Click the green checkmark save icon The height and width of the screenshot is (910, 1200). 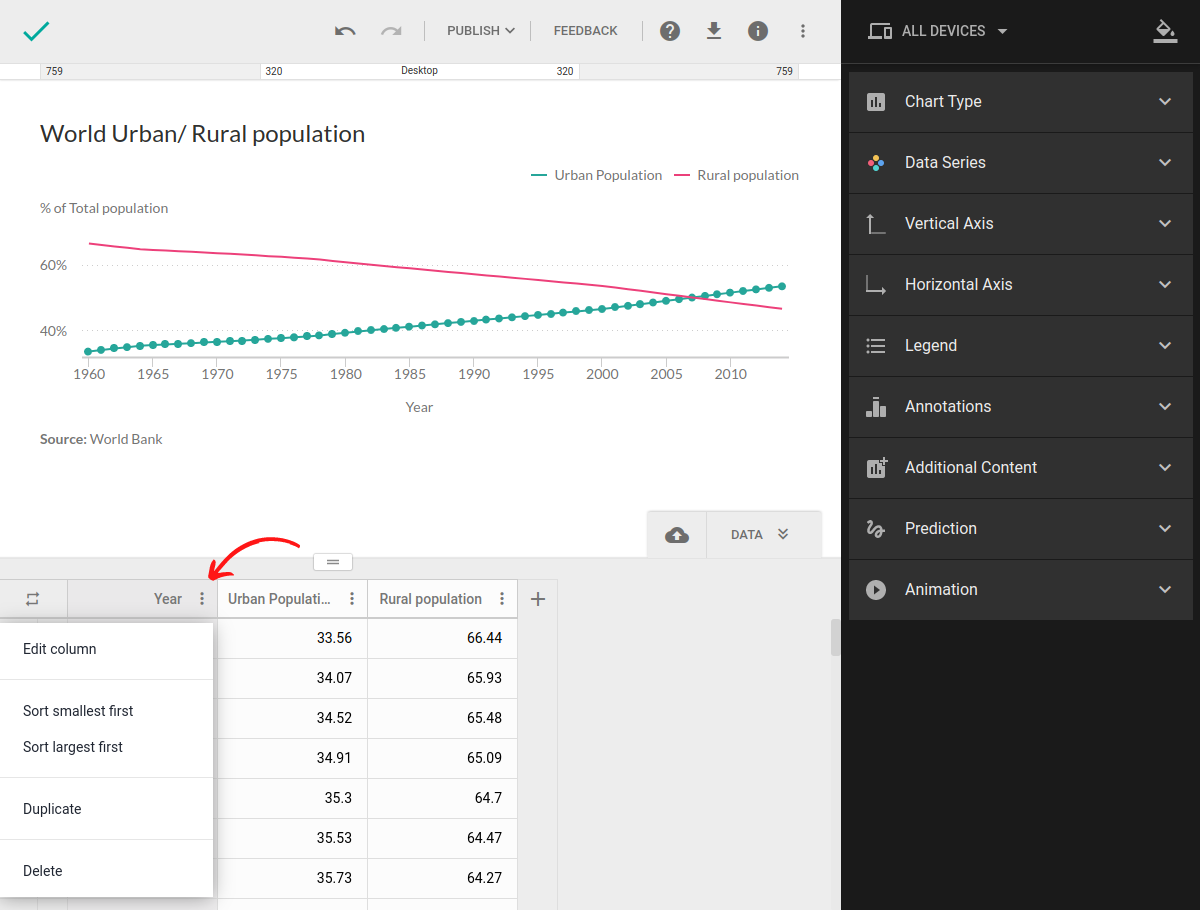pos(36,31)
